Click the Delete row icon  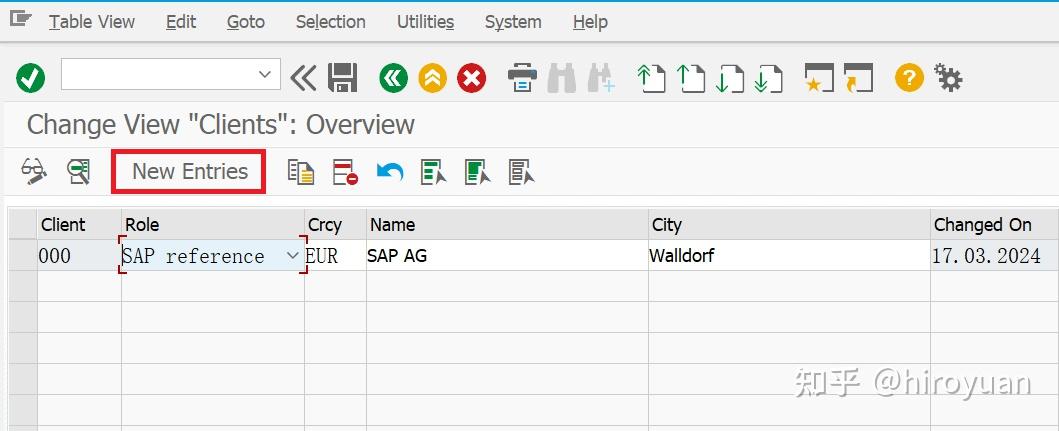click(x=345, y=172)
